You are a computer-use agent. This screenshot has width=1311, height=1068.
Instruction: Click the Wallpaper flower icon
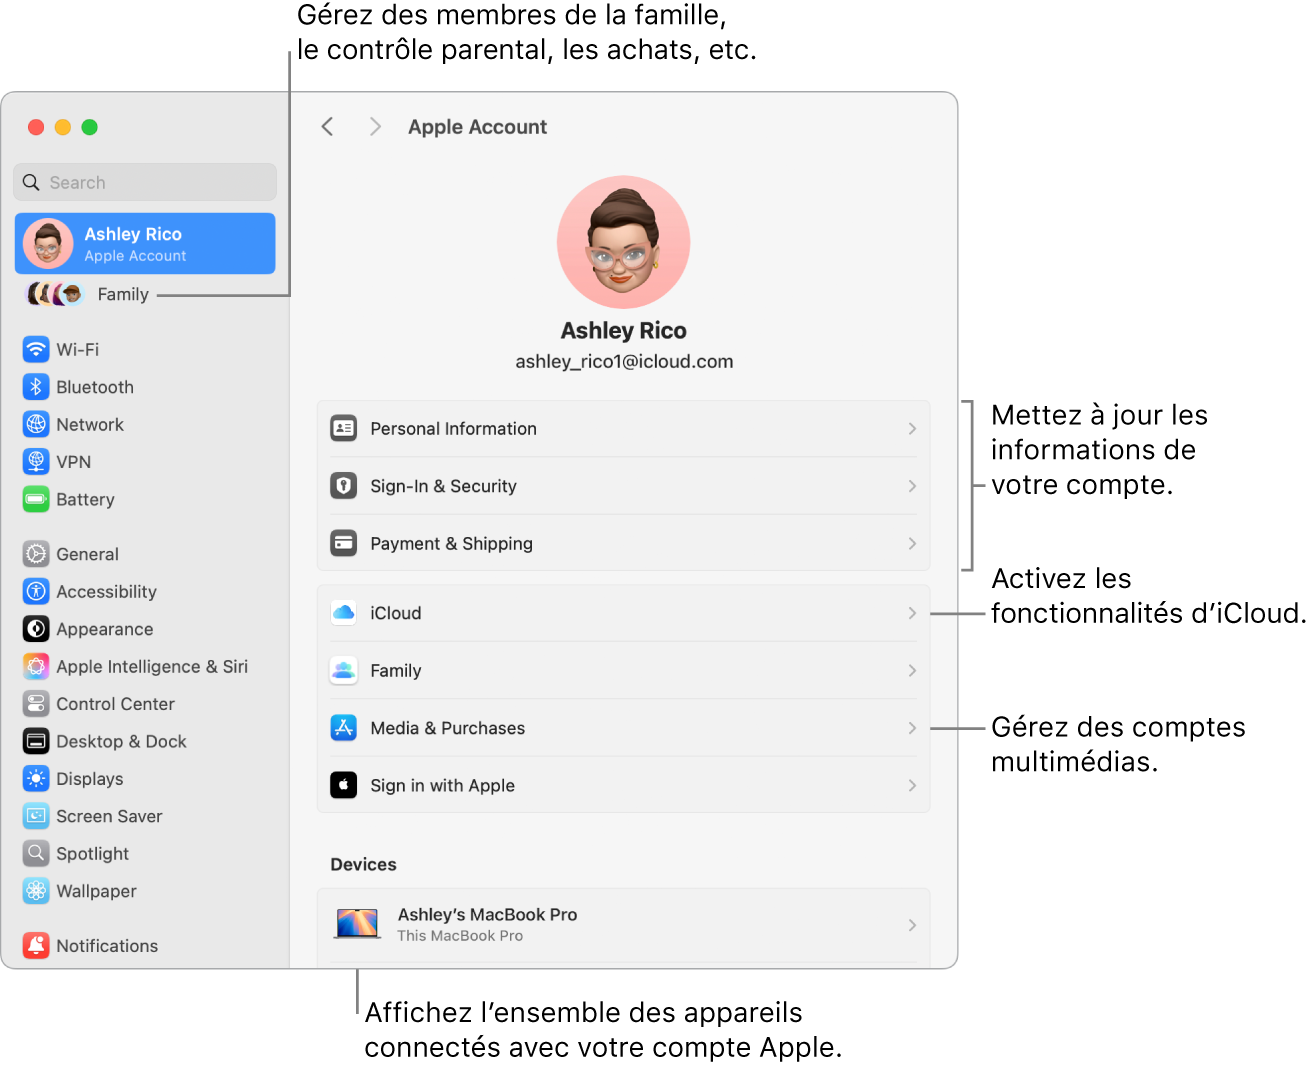(36, 891)
